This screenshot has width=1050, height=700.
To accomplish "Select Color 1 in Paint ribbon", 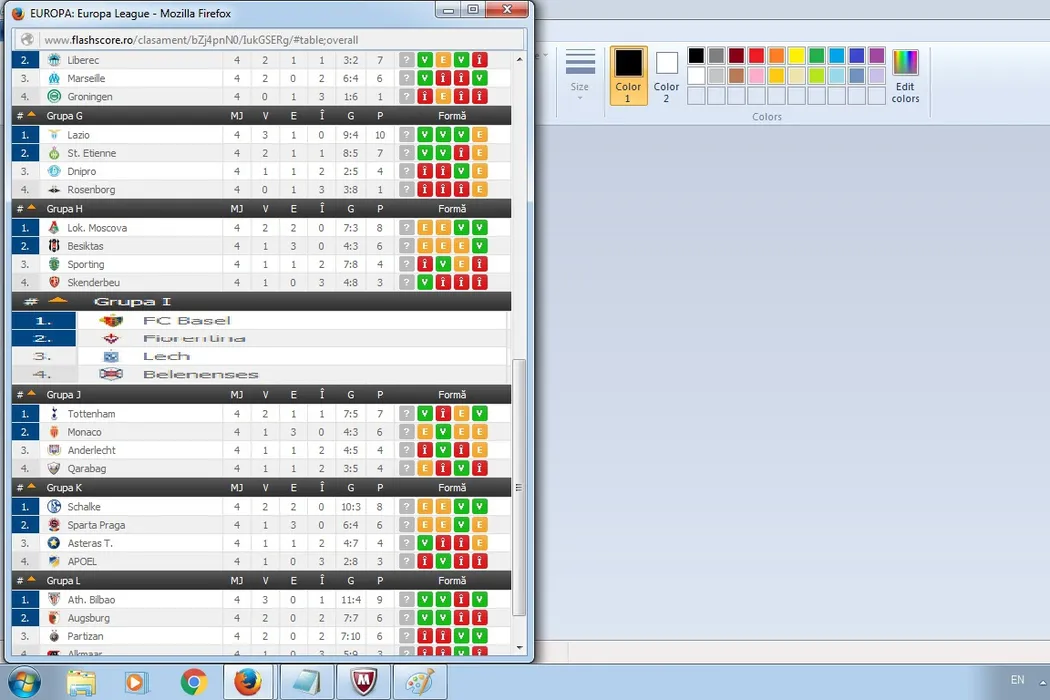I will (628, 75).
